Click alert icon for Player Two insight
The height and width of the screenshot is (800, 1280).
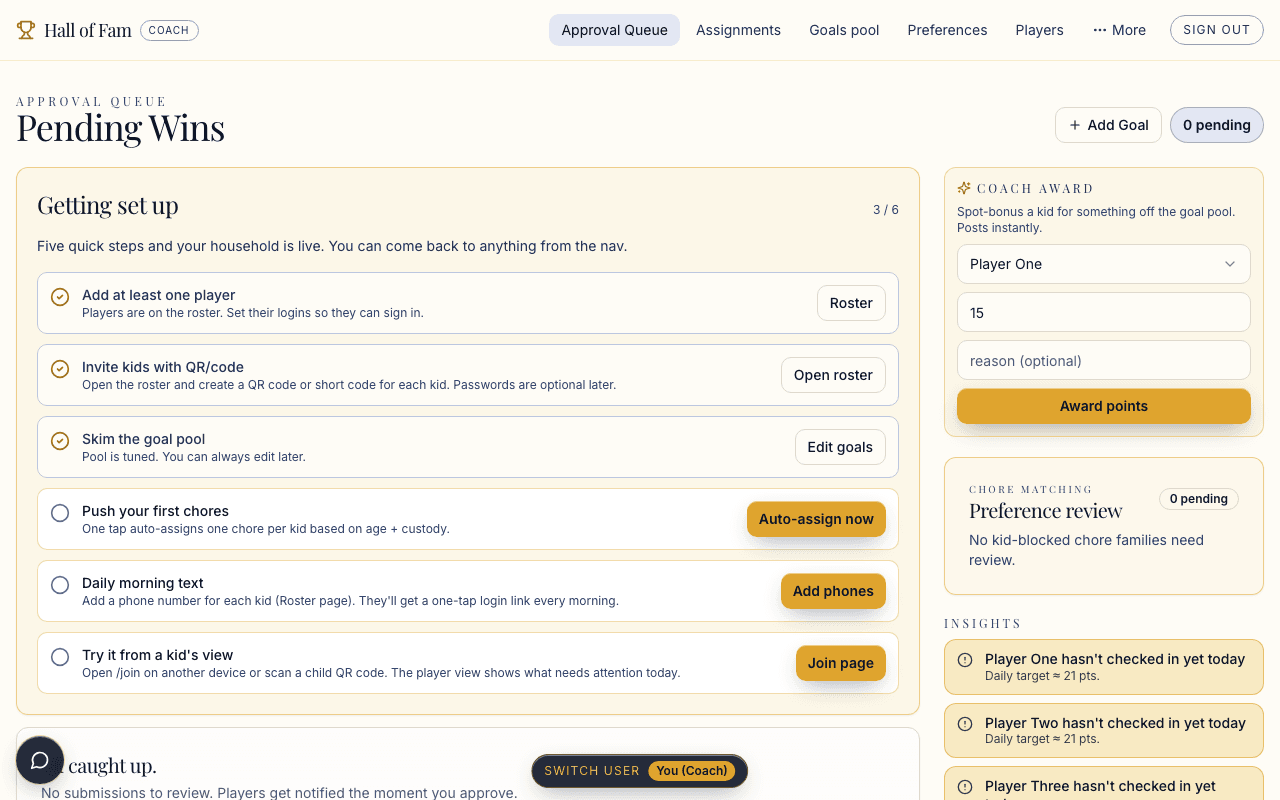pyautogui.click(x=965, y=724)
